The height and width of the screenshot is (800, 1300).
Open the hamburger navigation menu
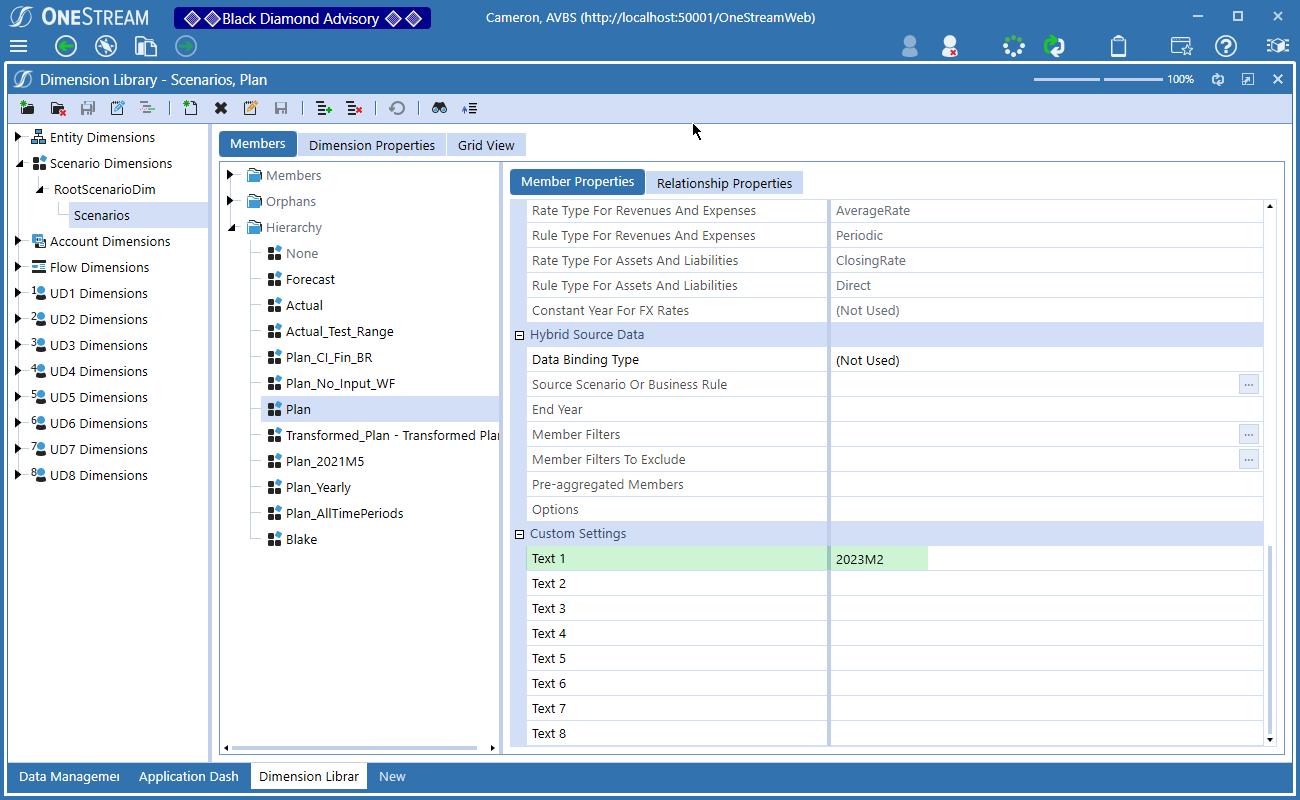click(x=18, y=46)
